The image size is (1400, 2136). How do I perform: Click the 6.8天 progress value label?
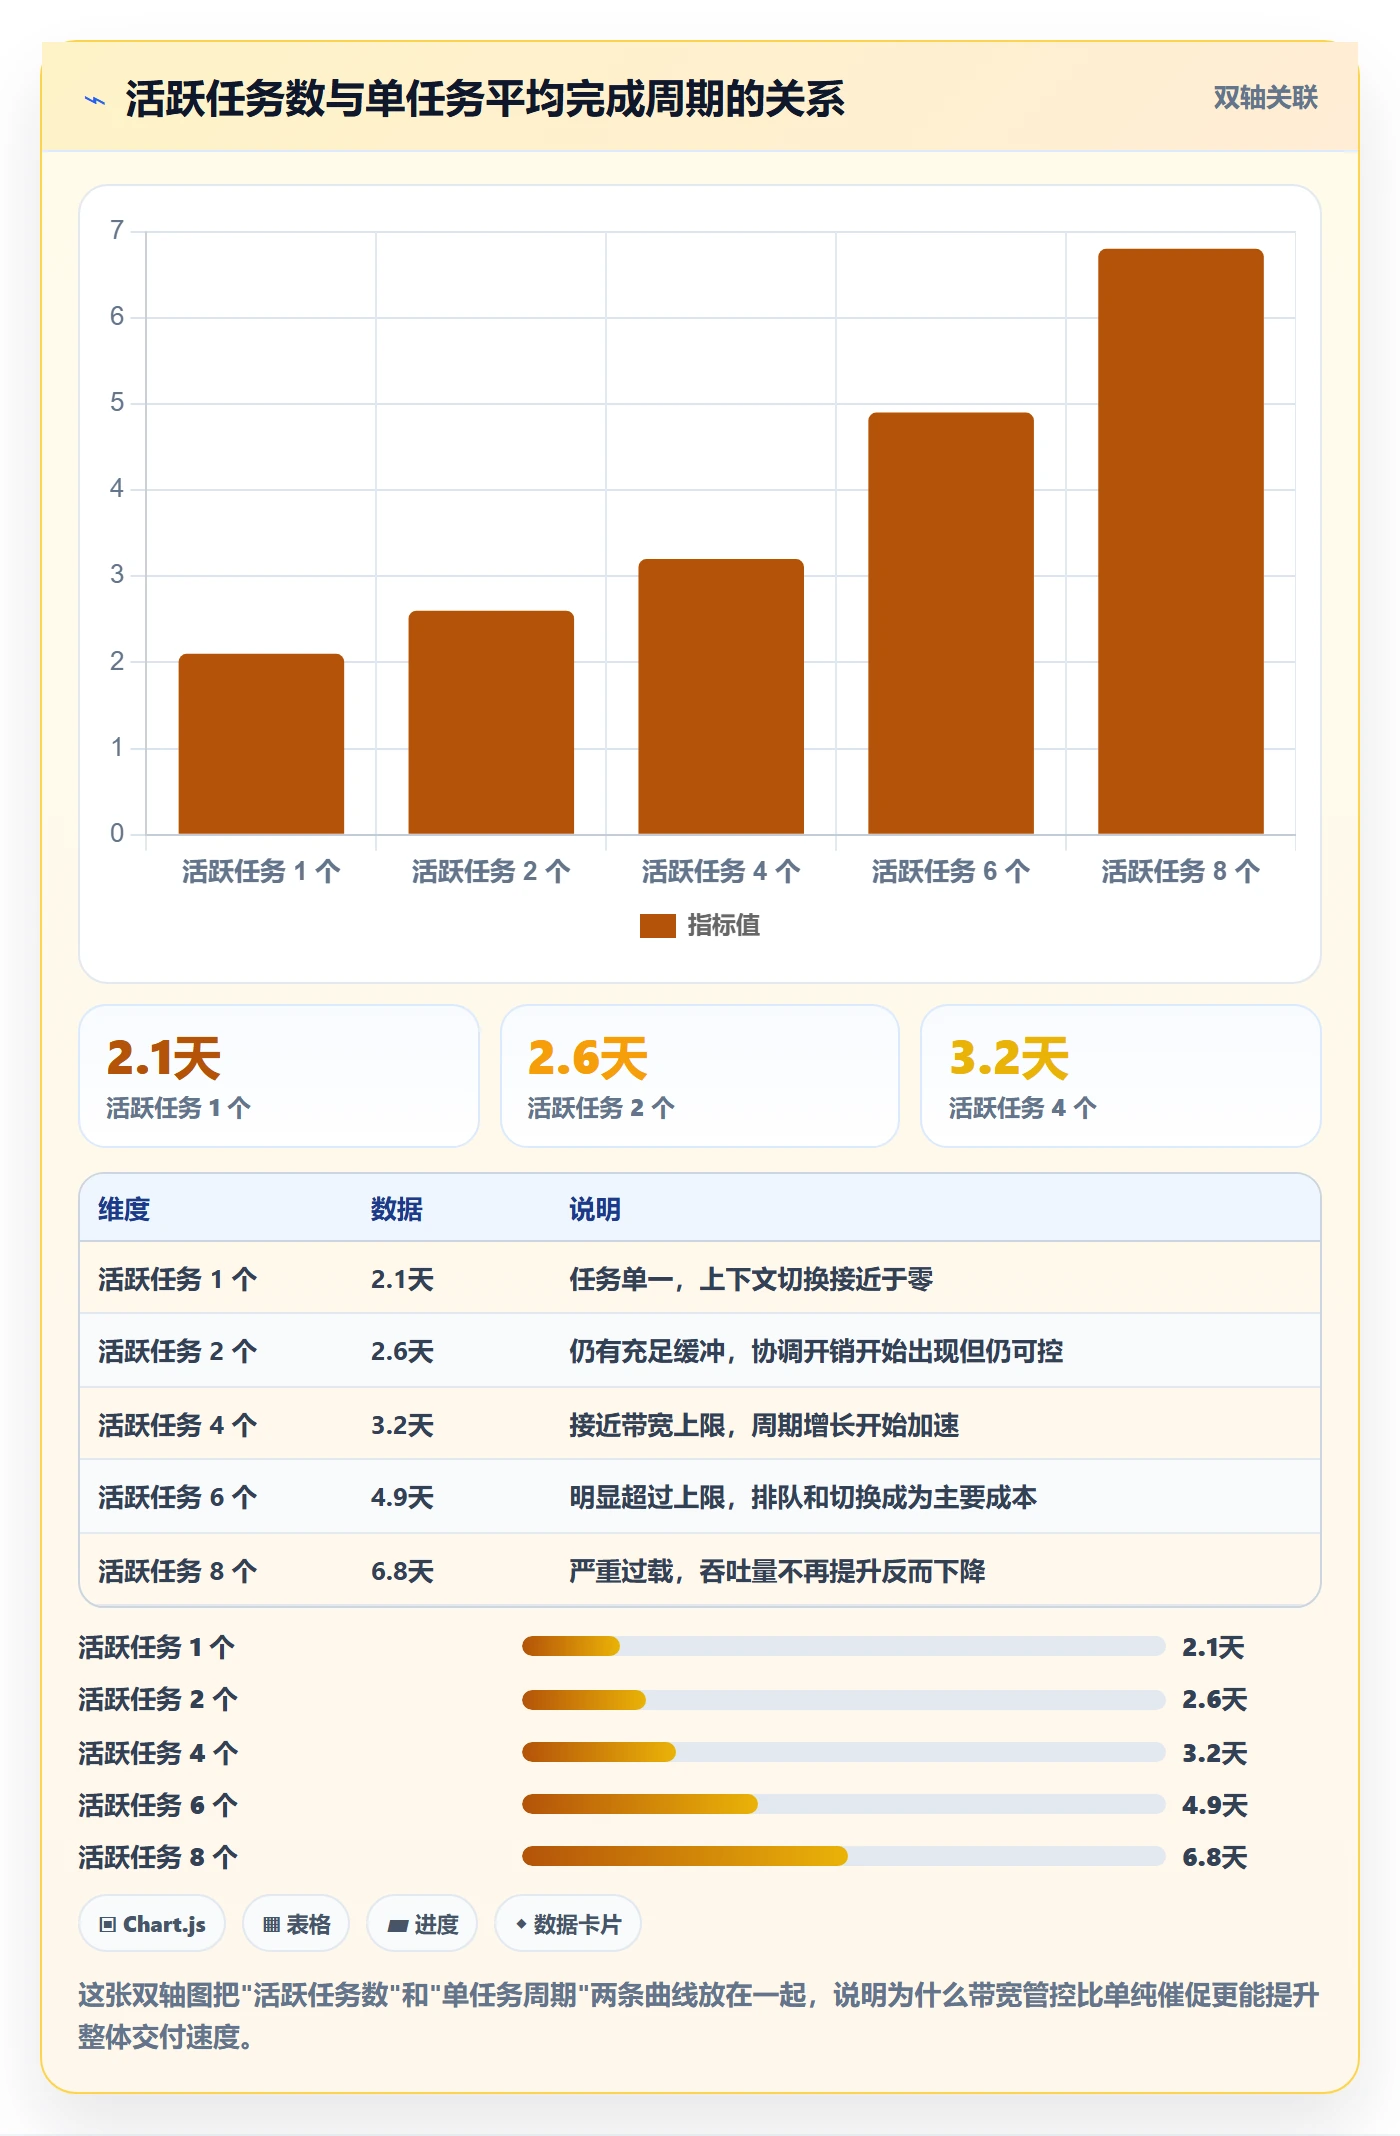[x=1215, y=1857]
